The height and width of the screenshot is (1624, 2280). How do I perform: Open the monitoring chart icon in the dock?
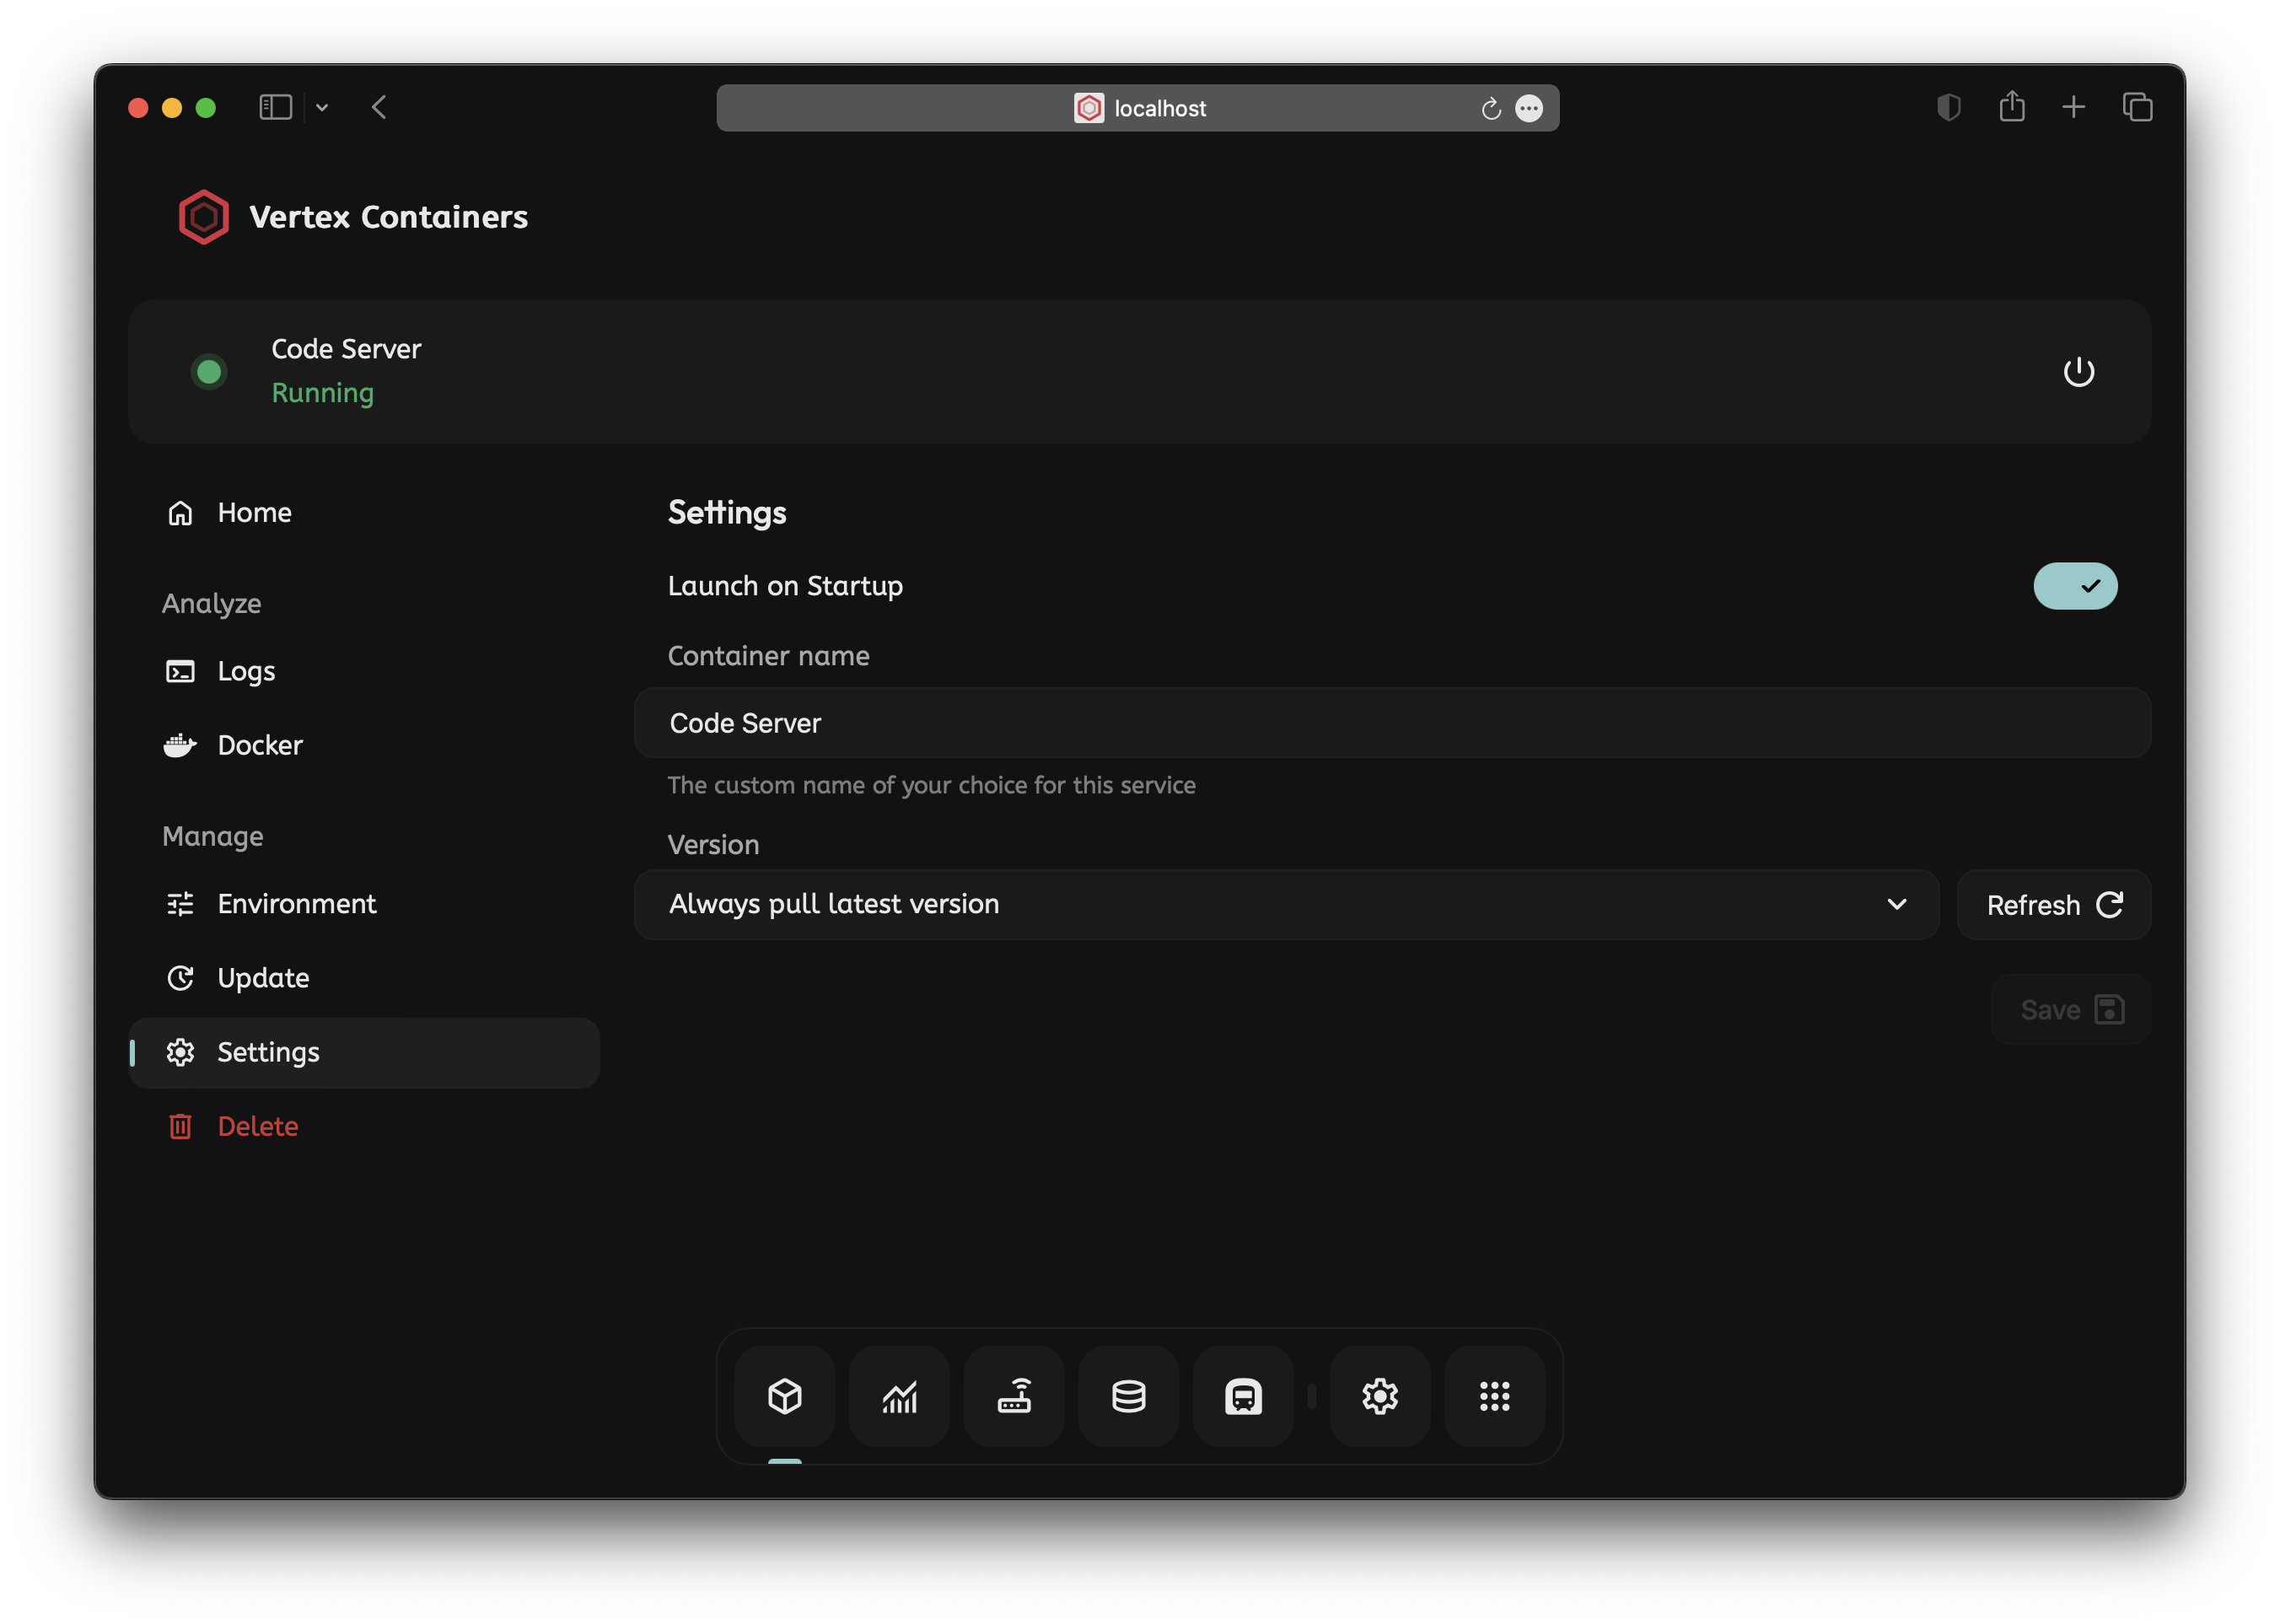(x=899, y=1396)
